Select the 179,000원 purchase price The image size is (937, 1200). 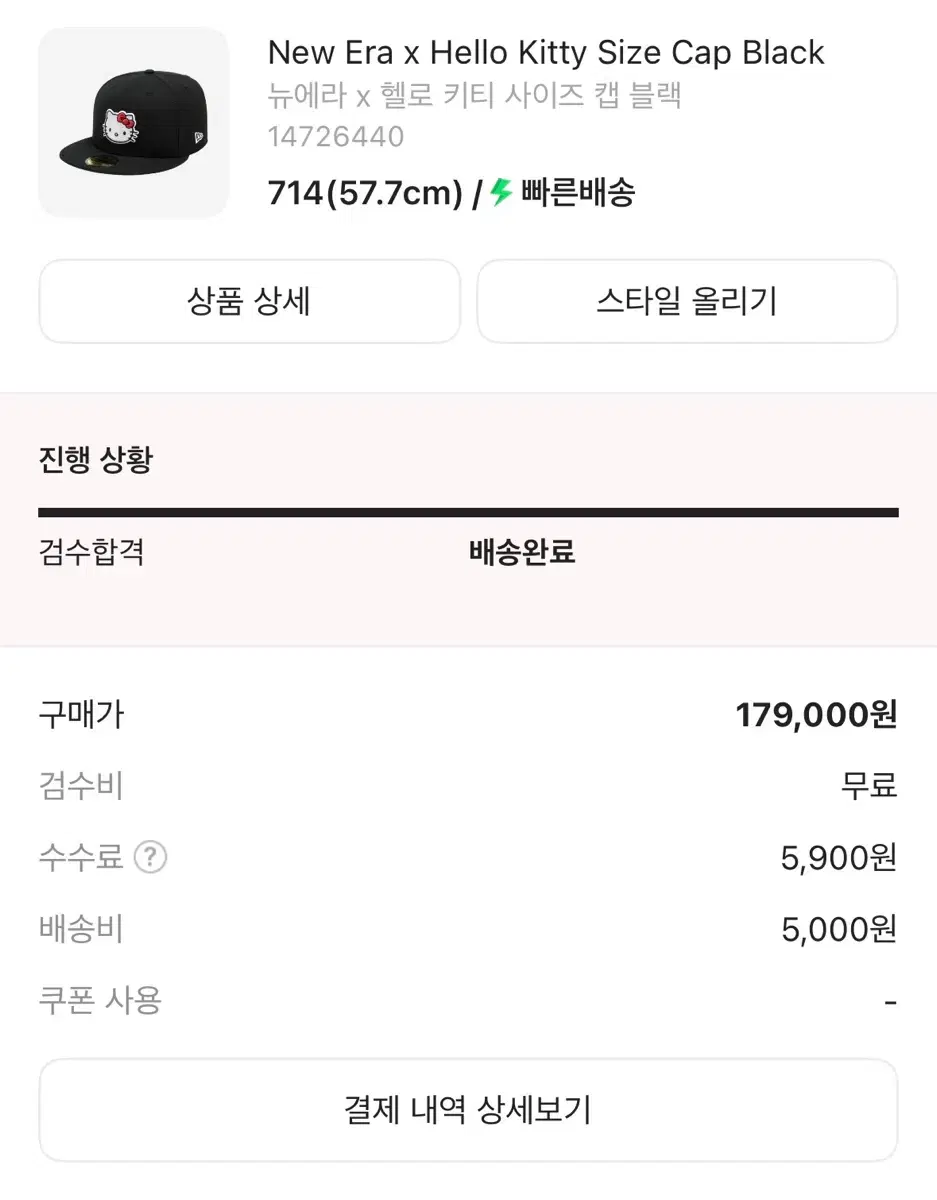click(816, 715)
